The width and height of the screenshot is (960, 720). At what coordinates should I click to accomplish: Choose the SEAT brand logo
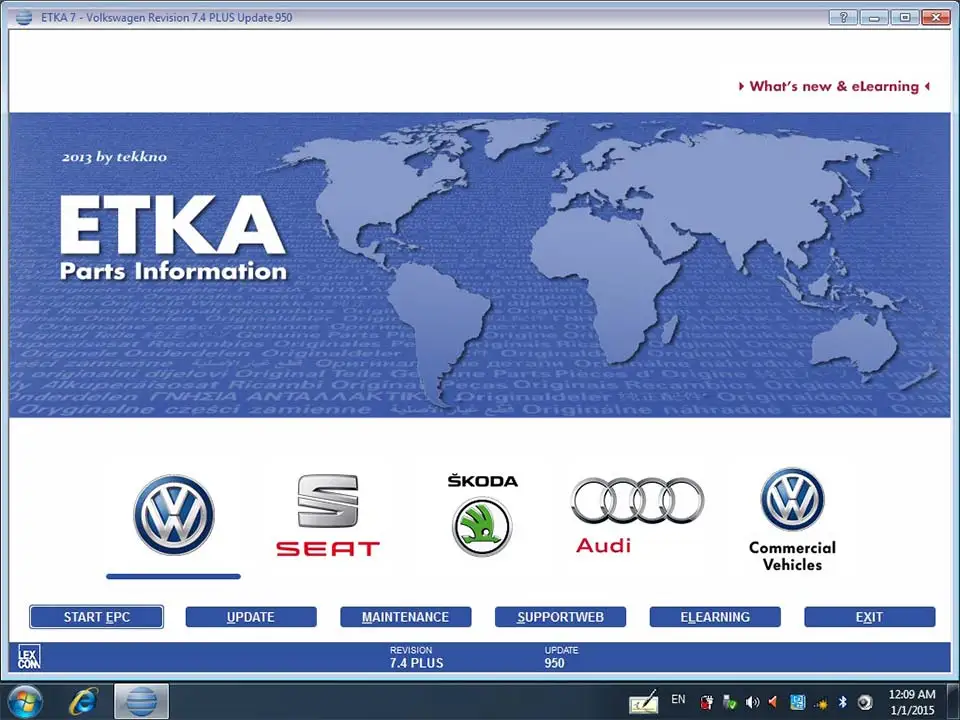328,515
